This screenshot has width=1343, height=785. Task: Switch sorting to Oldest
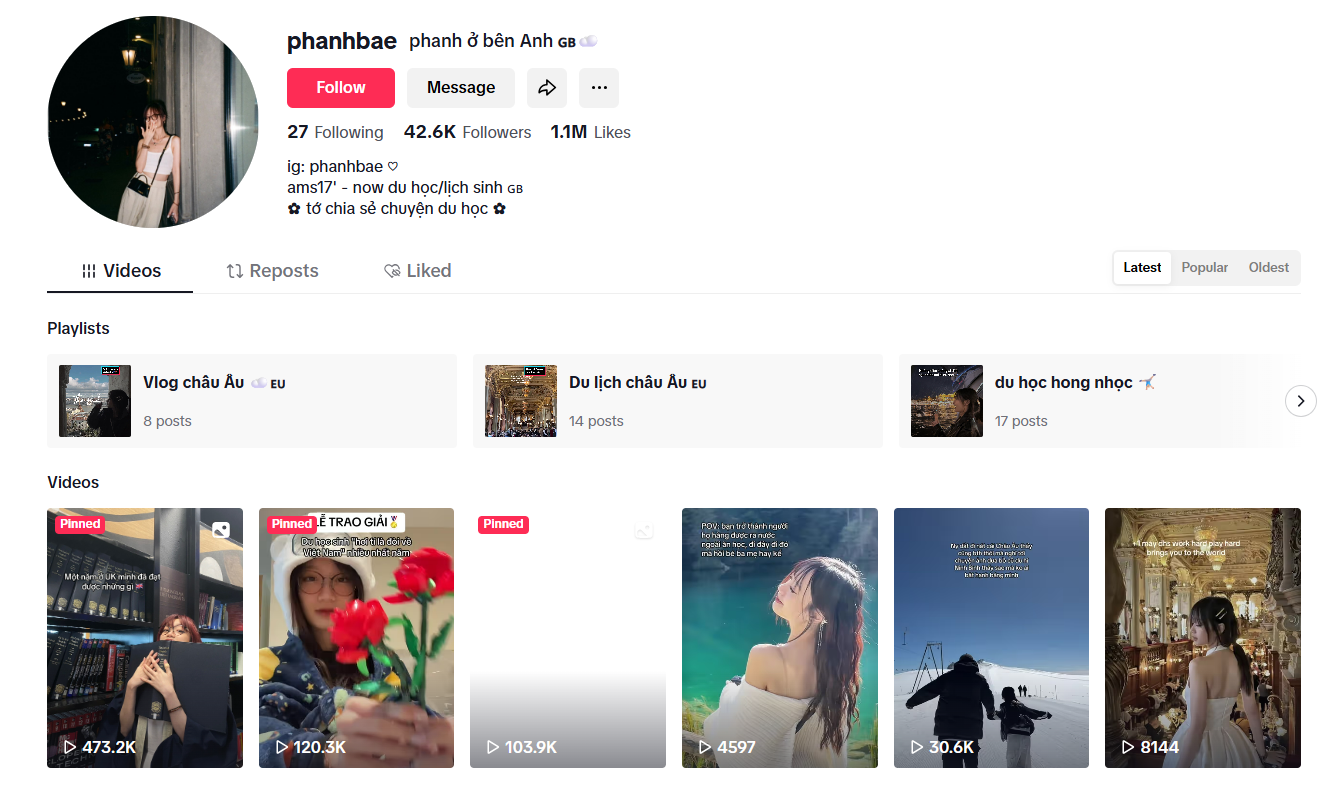(1269, 268)
